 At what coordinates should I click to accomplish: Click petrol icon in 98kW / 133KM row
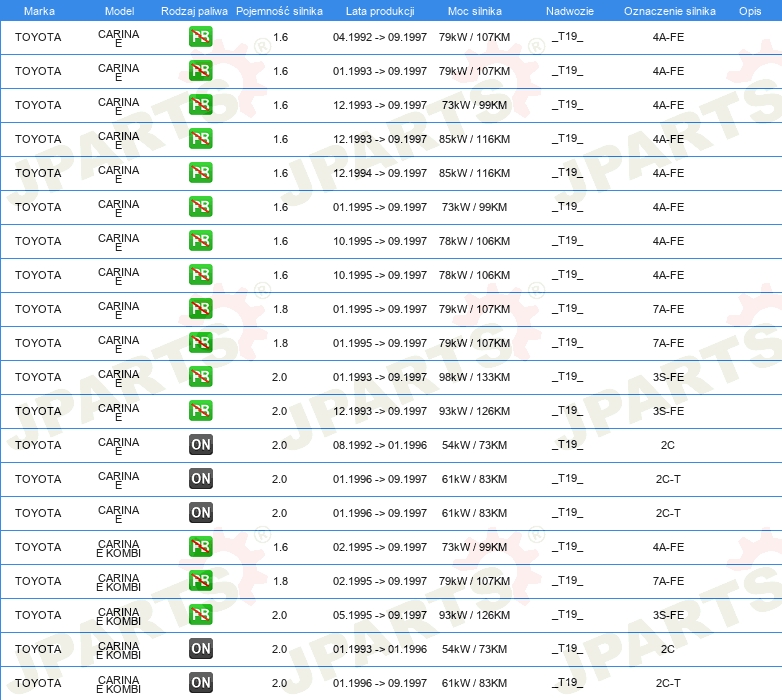tap(200, 376)
